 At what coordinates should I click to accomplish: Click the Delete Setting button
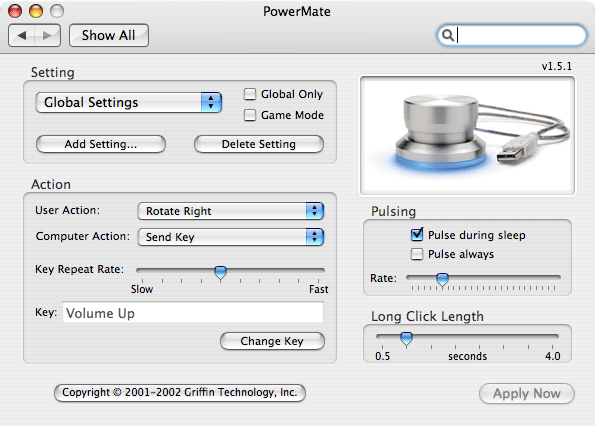point(259,144)
